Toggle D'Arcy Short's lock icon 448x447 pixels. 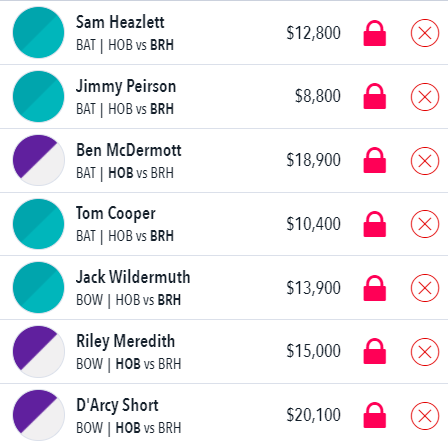coord(375,415)
